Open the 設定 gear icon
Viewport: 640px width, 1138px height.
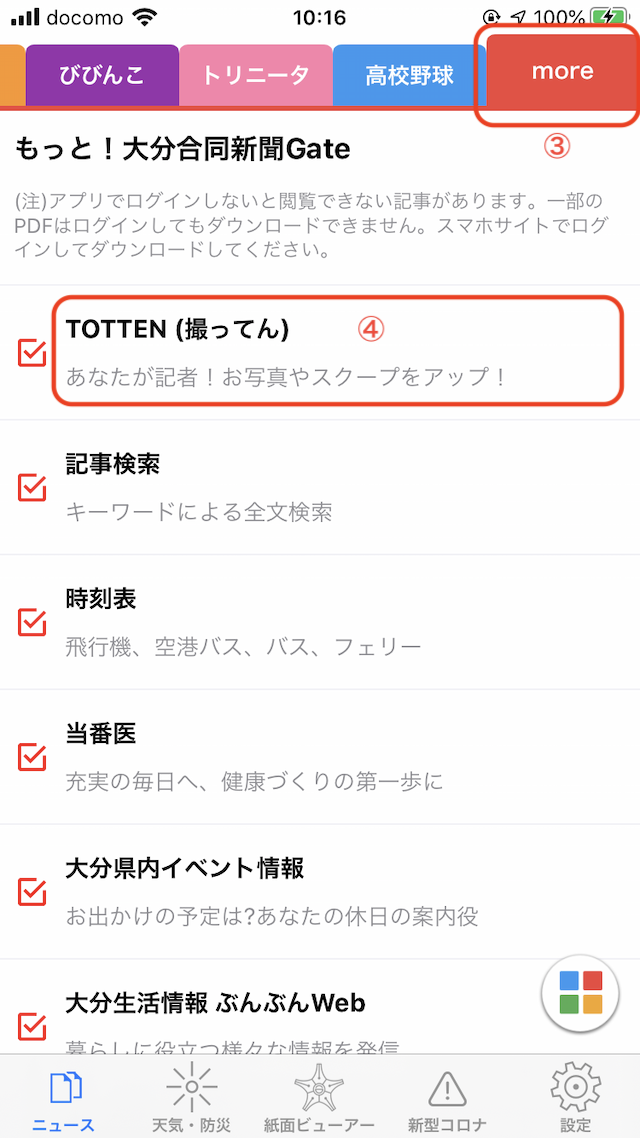(x=575, y=1087)
